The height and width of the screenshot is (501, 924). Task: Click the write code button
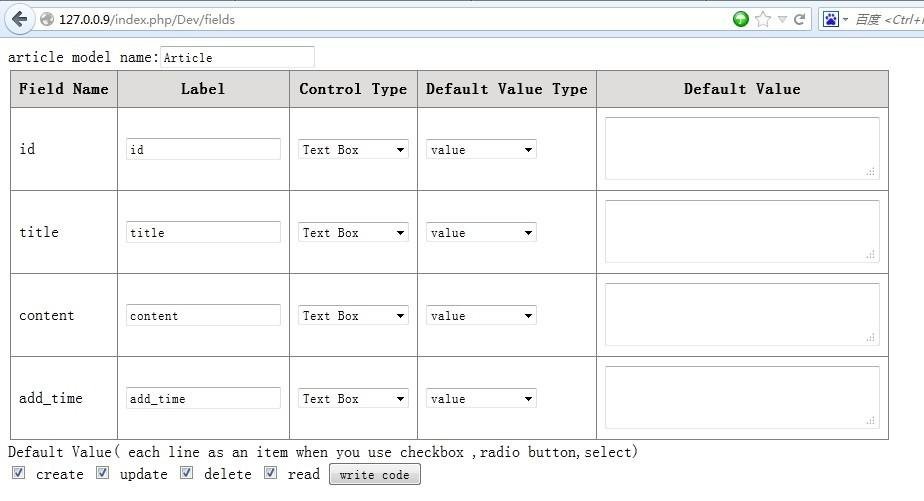coord(374,474)
